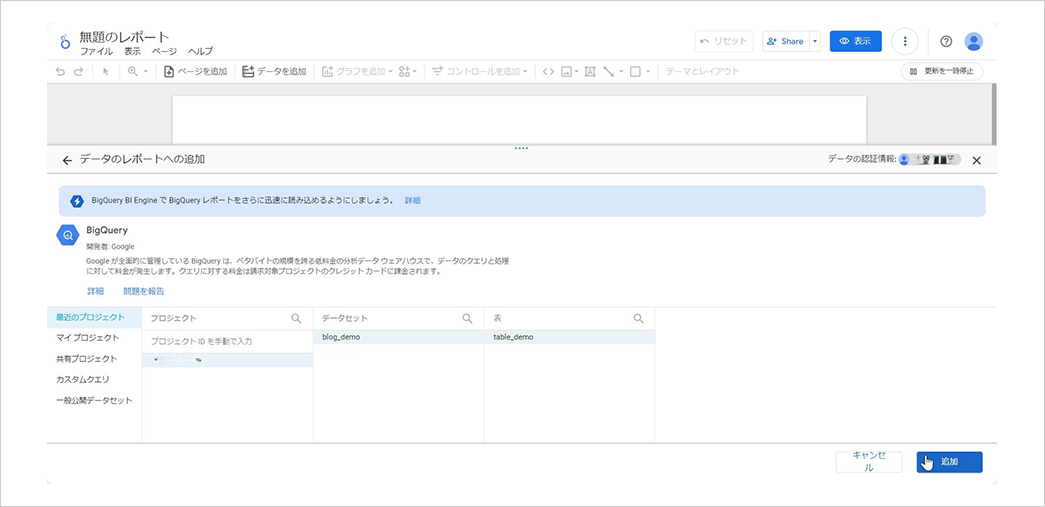Click 問題を報告 link
This screenshot has width=1045, height=507.
[143, 291]
